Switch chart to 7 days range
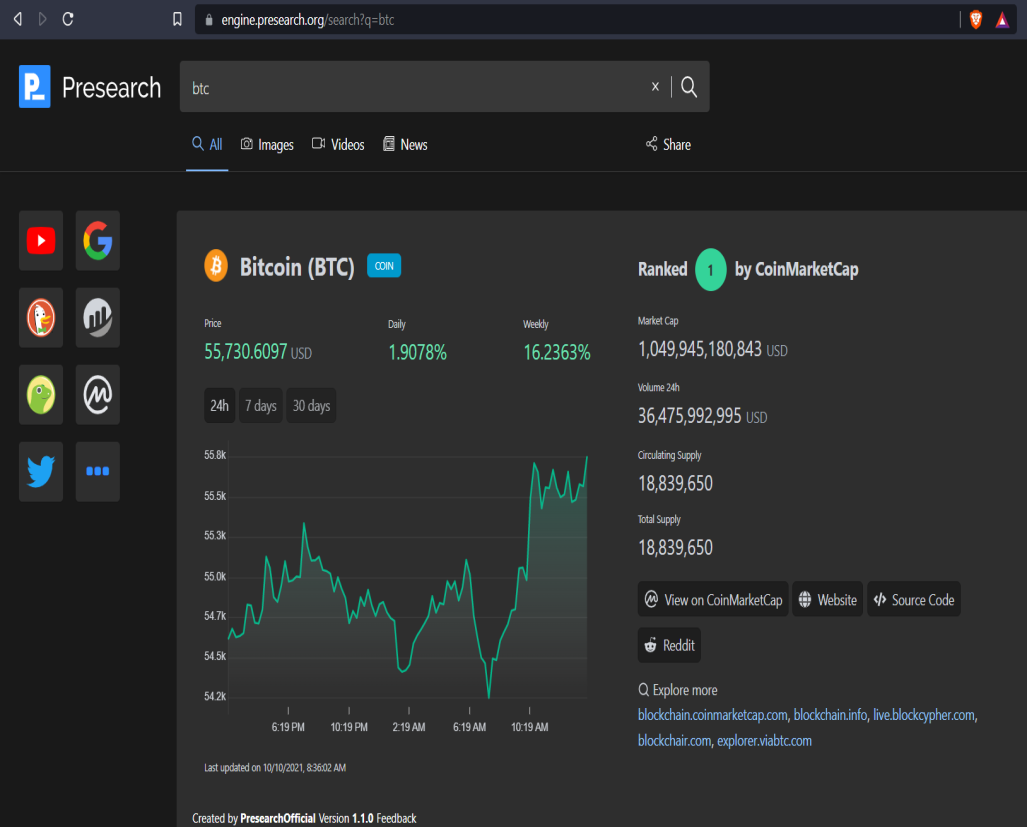The height and width of the screenshot is (827, 1027). pos(261,405)
